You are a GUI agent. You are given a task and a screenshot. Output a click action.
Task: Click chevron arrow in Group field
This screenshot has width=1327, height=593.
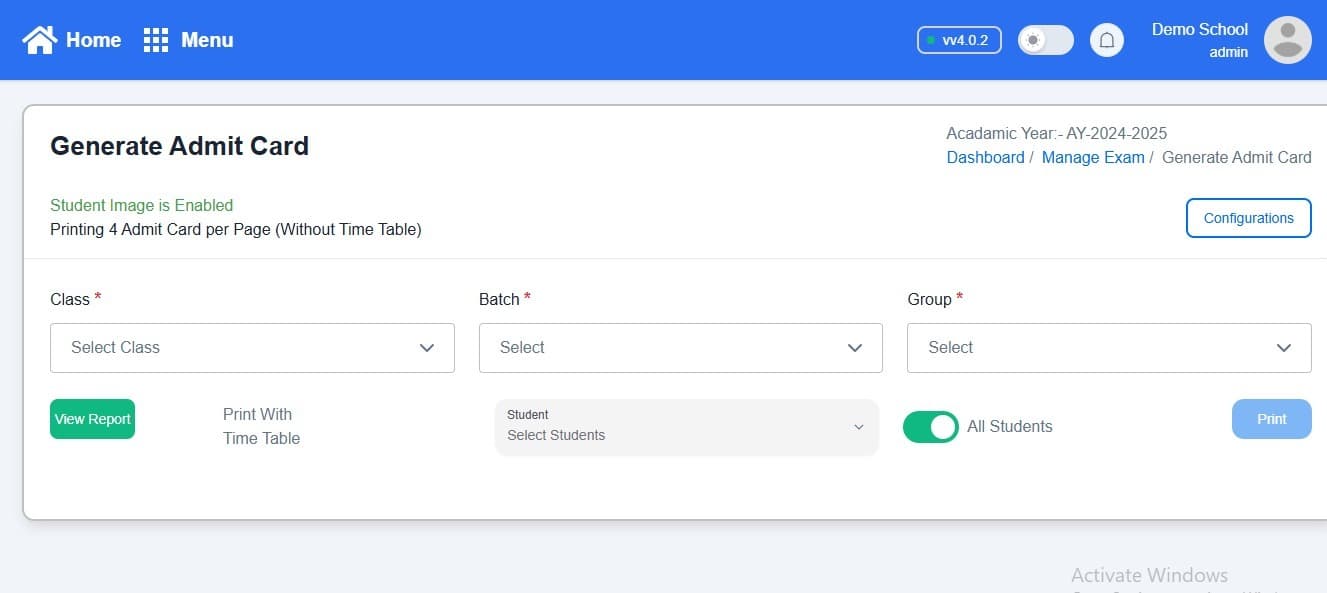1284,348
